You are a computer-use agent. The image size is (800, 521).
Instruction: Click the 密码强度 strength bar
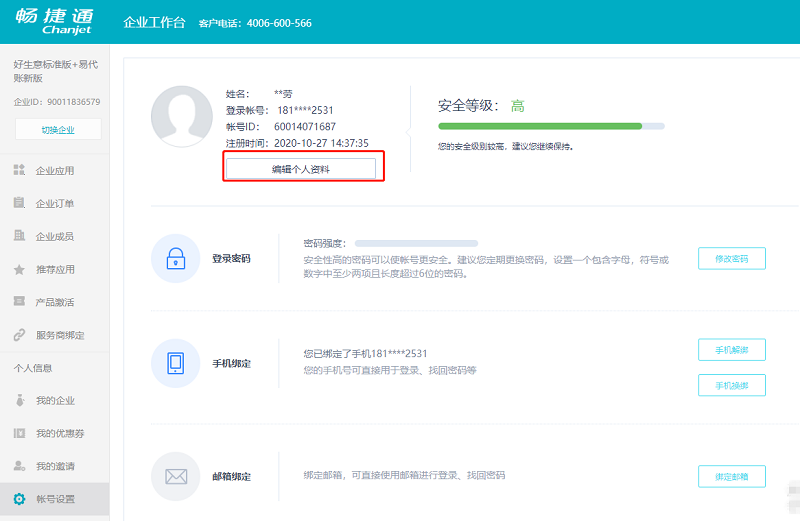[x=416, y=243]
